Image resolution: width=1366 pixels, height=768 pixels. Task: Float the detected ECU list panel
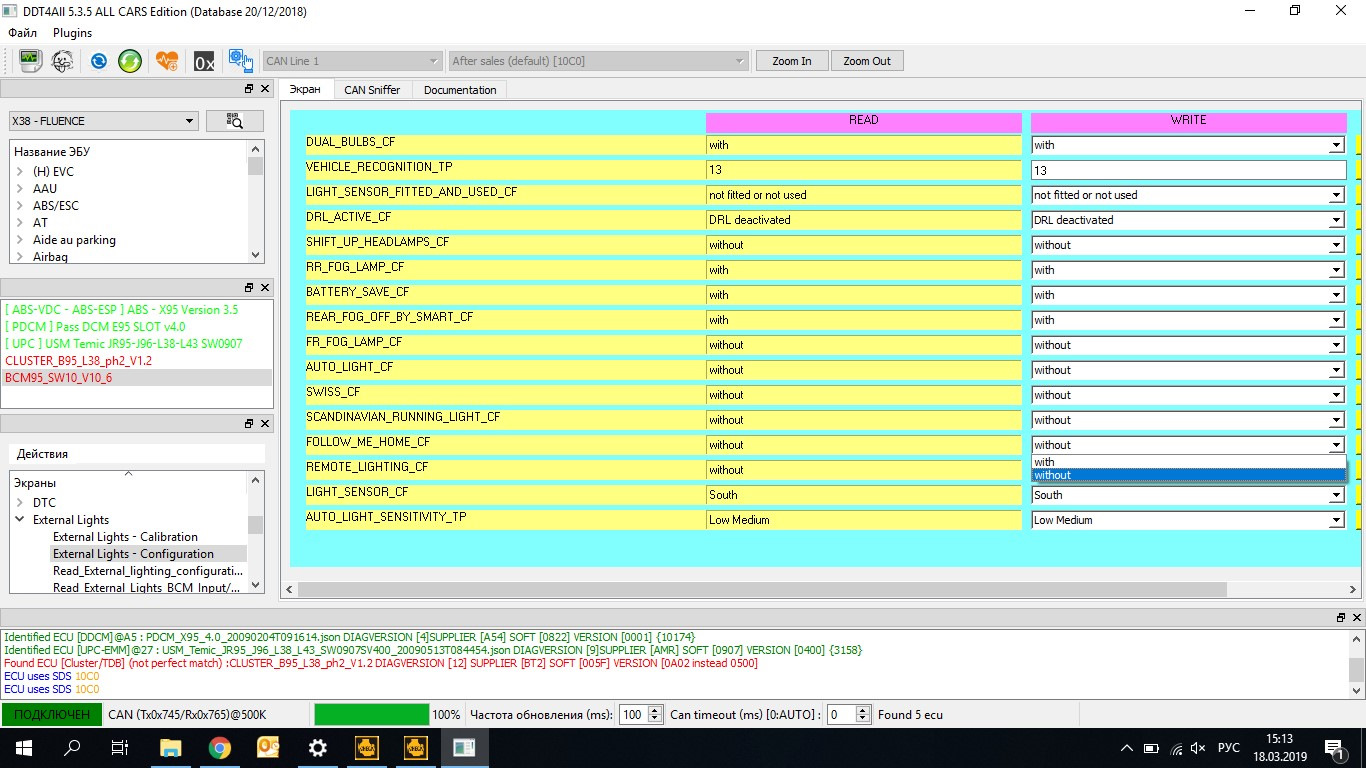pos(249,288)
